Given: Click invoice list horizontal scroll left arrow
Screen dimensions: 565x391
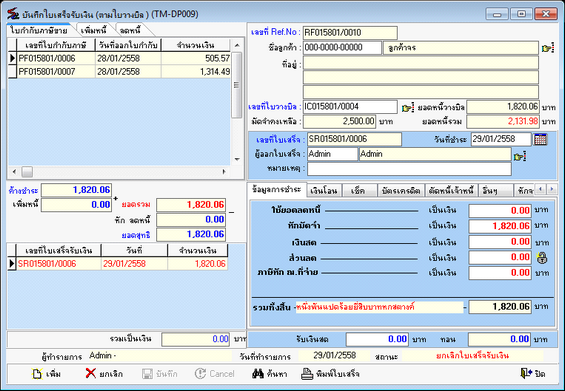Looking at the screenshot, I should [14, 172].
